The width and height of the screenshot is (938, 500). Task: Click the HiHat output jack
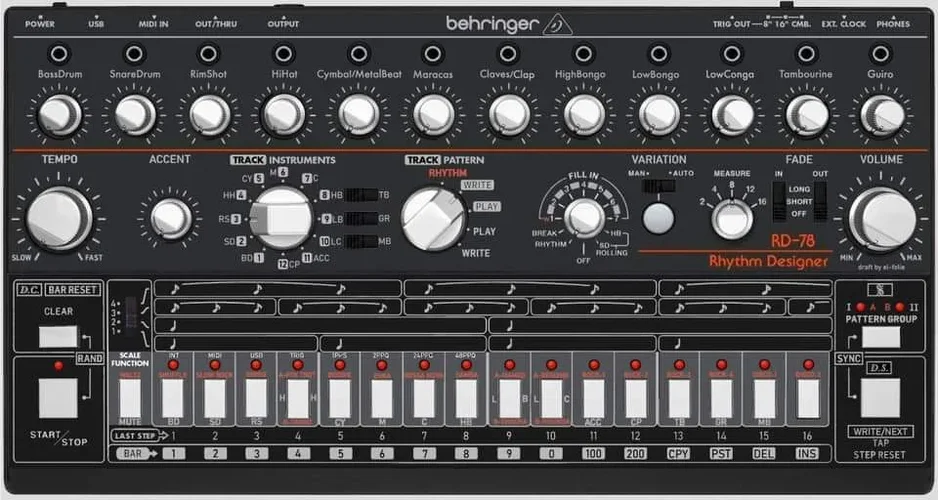284,54
